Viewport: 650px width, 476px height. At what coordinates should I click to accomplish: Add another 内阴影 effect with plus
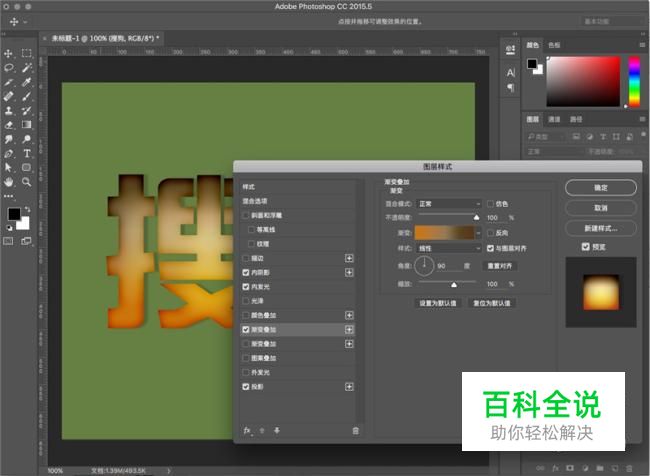coord(349,272)
